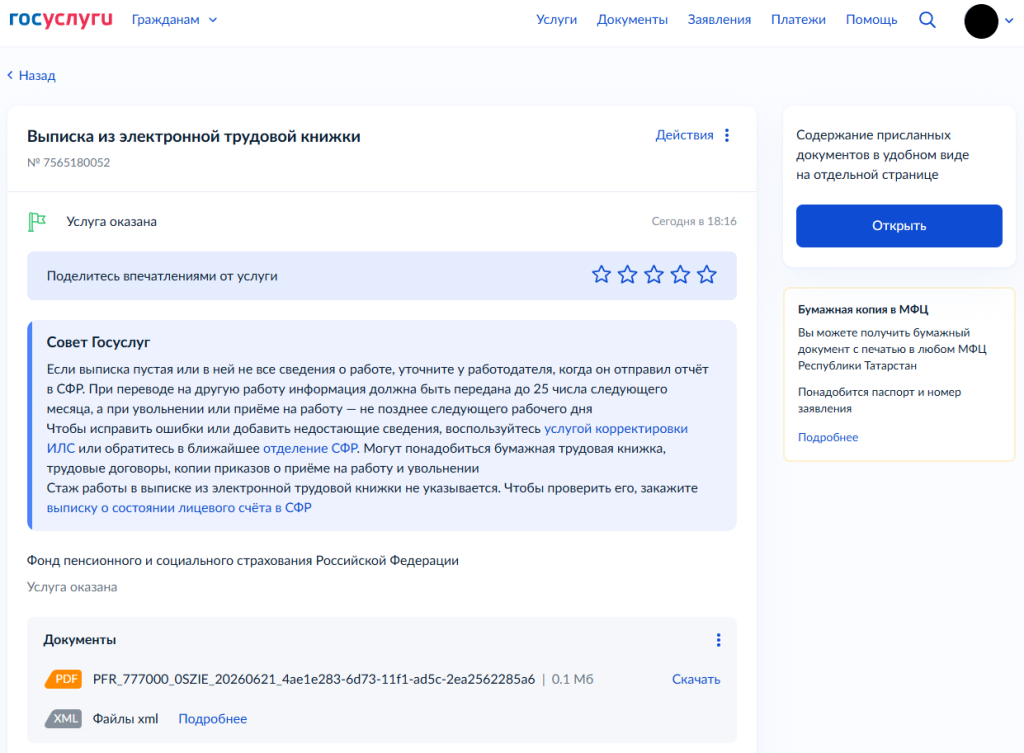This screenshot has width=1024, height=753.
Task: Open выписку о состоянии лицевого счёта link
Action: coord(179,507)
